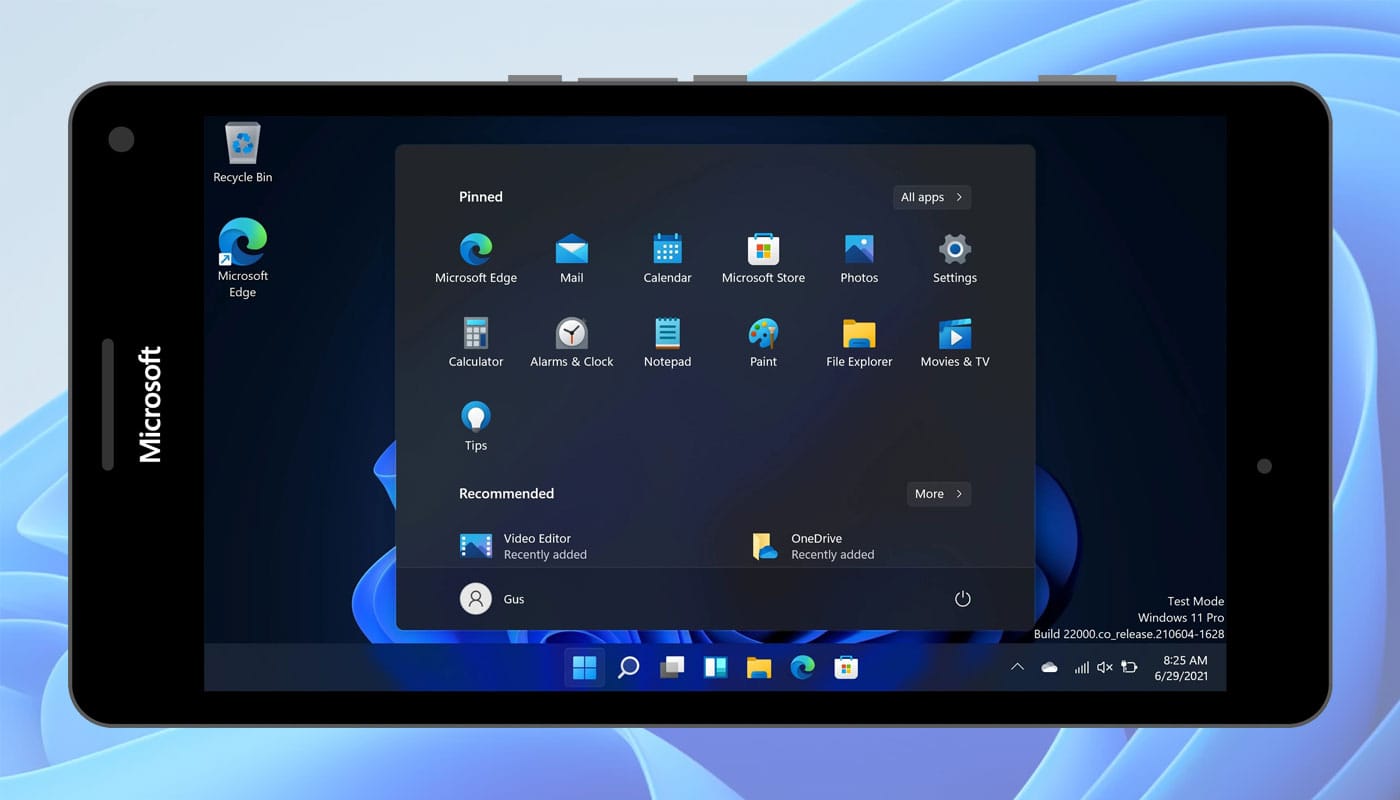Image resolution: width=1400 pixels, height=800 pixels.
Task: Open Alarms & Clock
Action: tap(571, 342)
